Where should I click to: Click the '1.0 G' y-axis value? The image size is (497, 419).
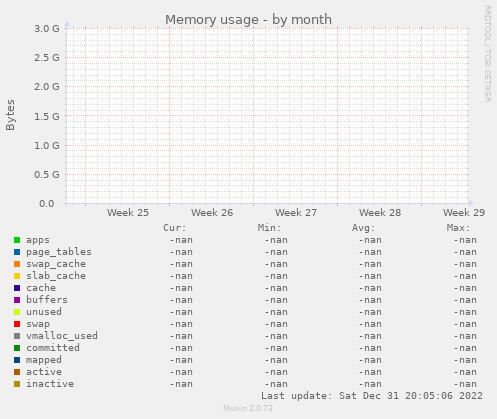pyautogui.click(x=47, y=145)
